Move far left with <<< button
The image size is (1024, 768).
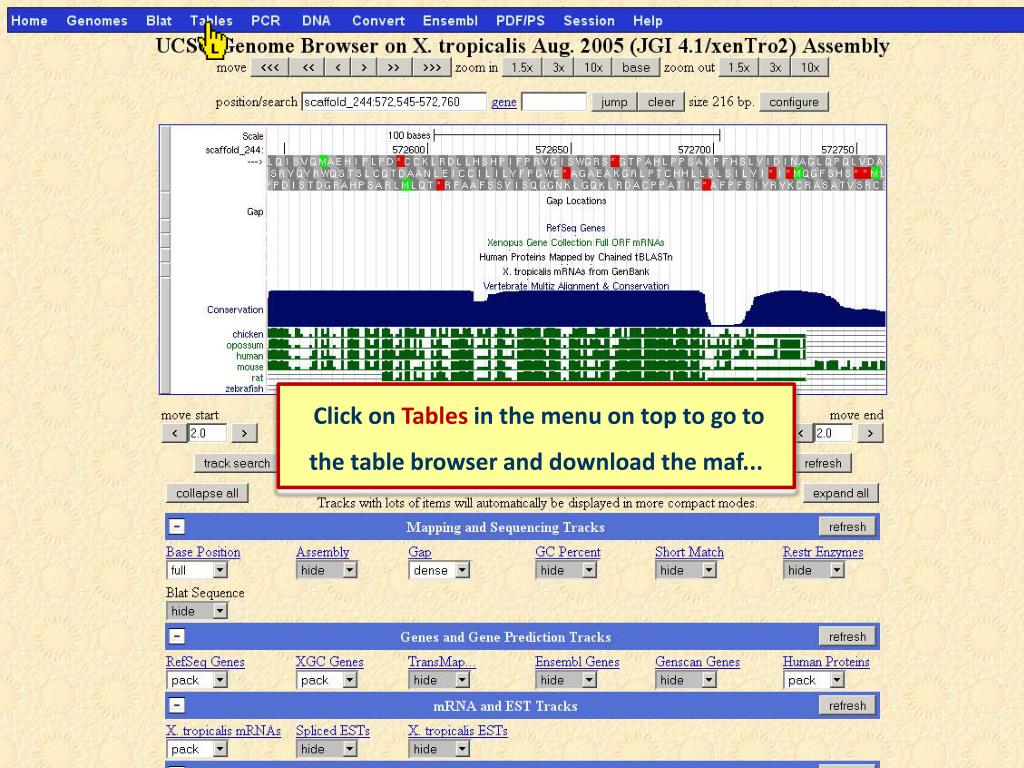(x=270, y=67)
